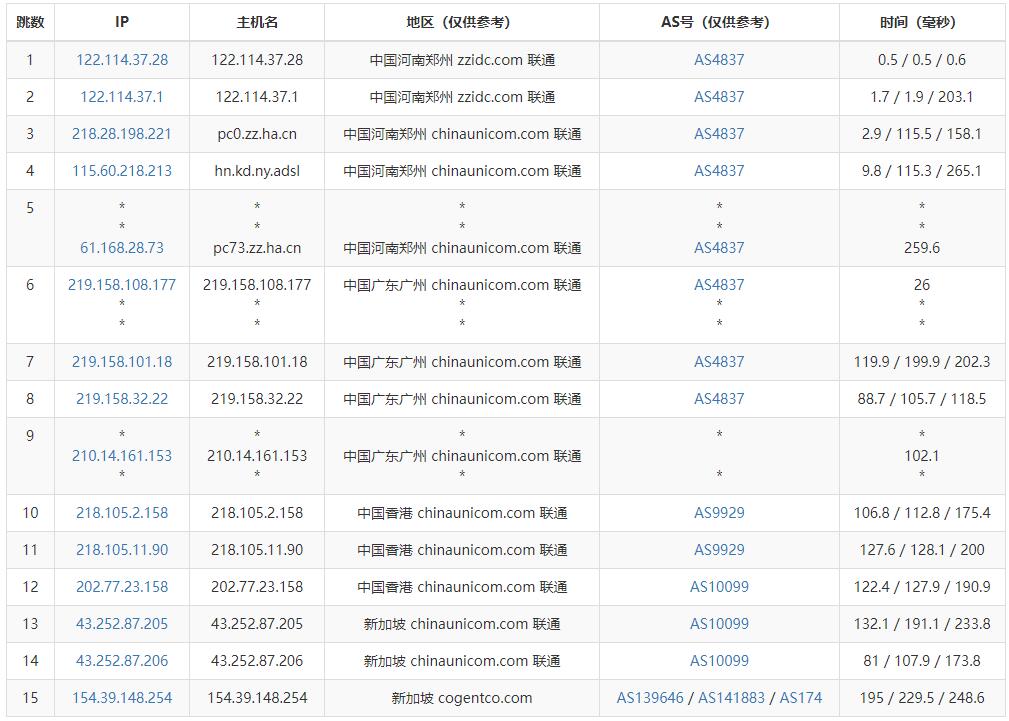Click the 210.14.161.153 IP link
Viewport: 1009px width, 721px height.
click(x=122, y=456)
